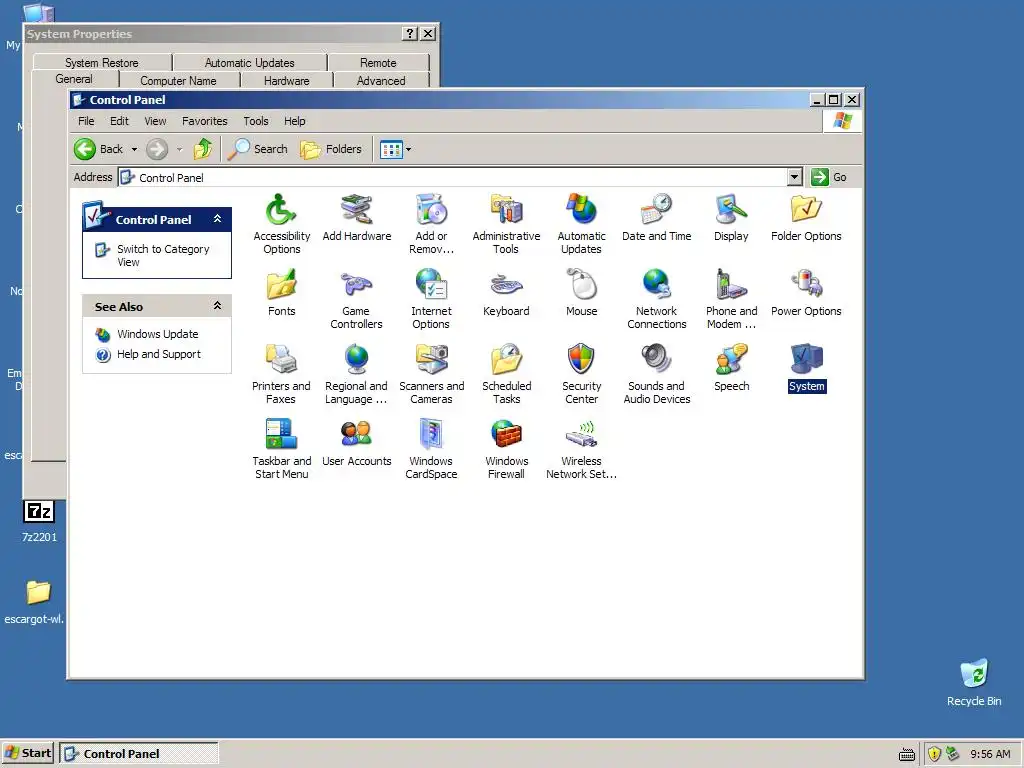Screen dimensions: 1024x768
Task: Open Wireless Network Setup Wizard icon
Action: coord(581,449)
